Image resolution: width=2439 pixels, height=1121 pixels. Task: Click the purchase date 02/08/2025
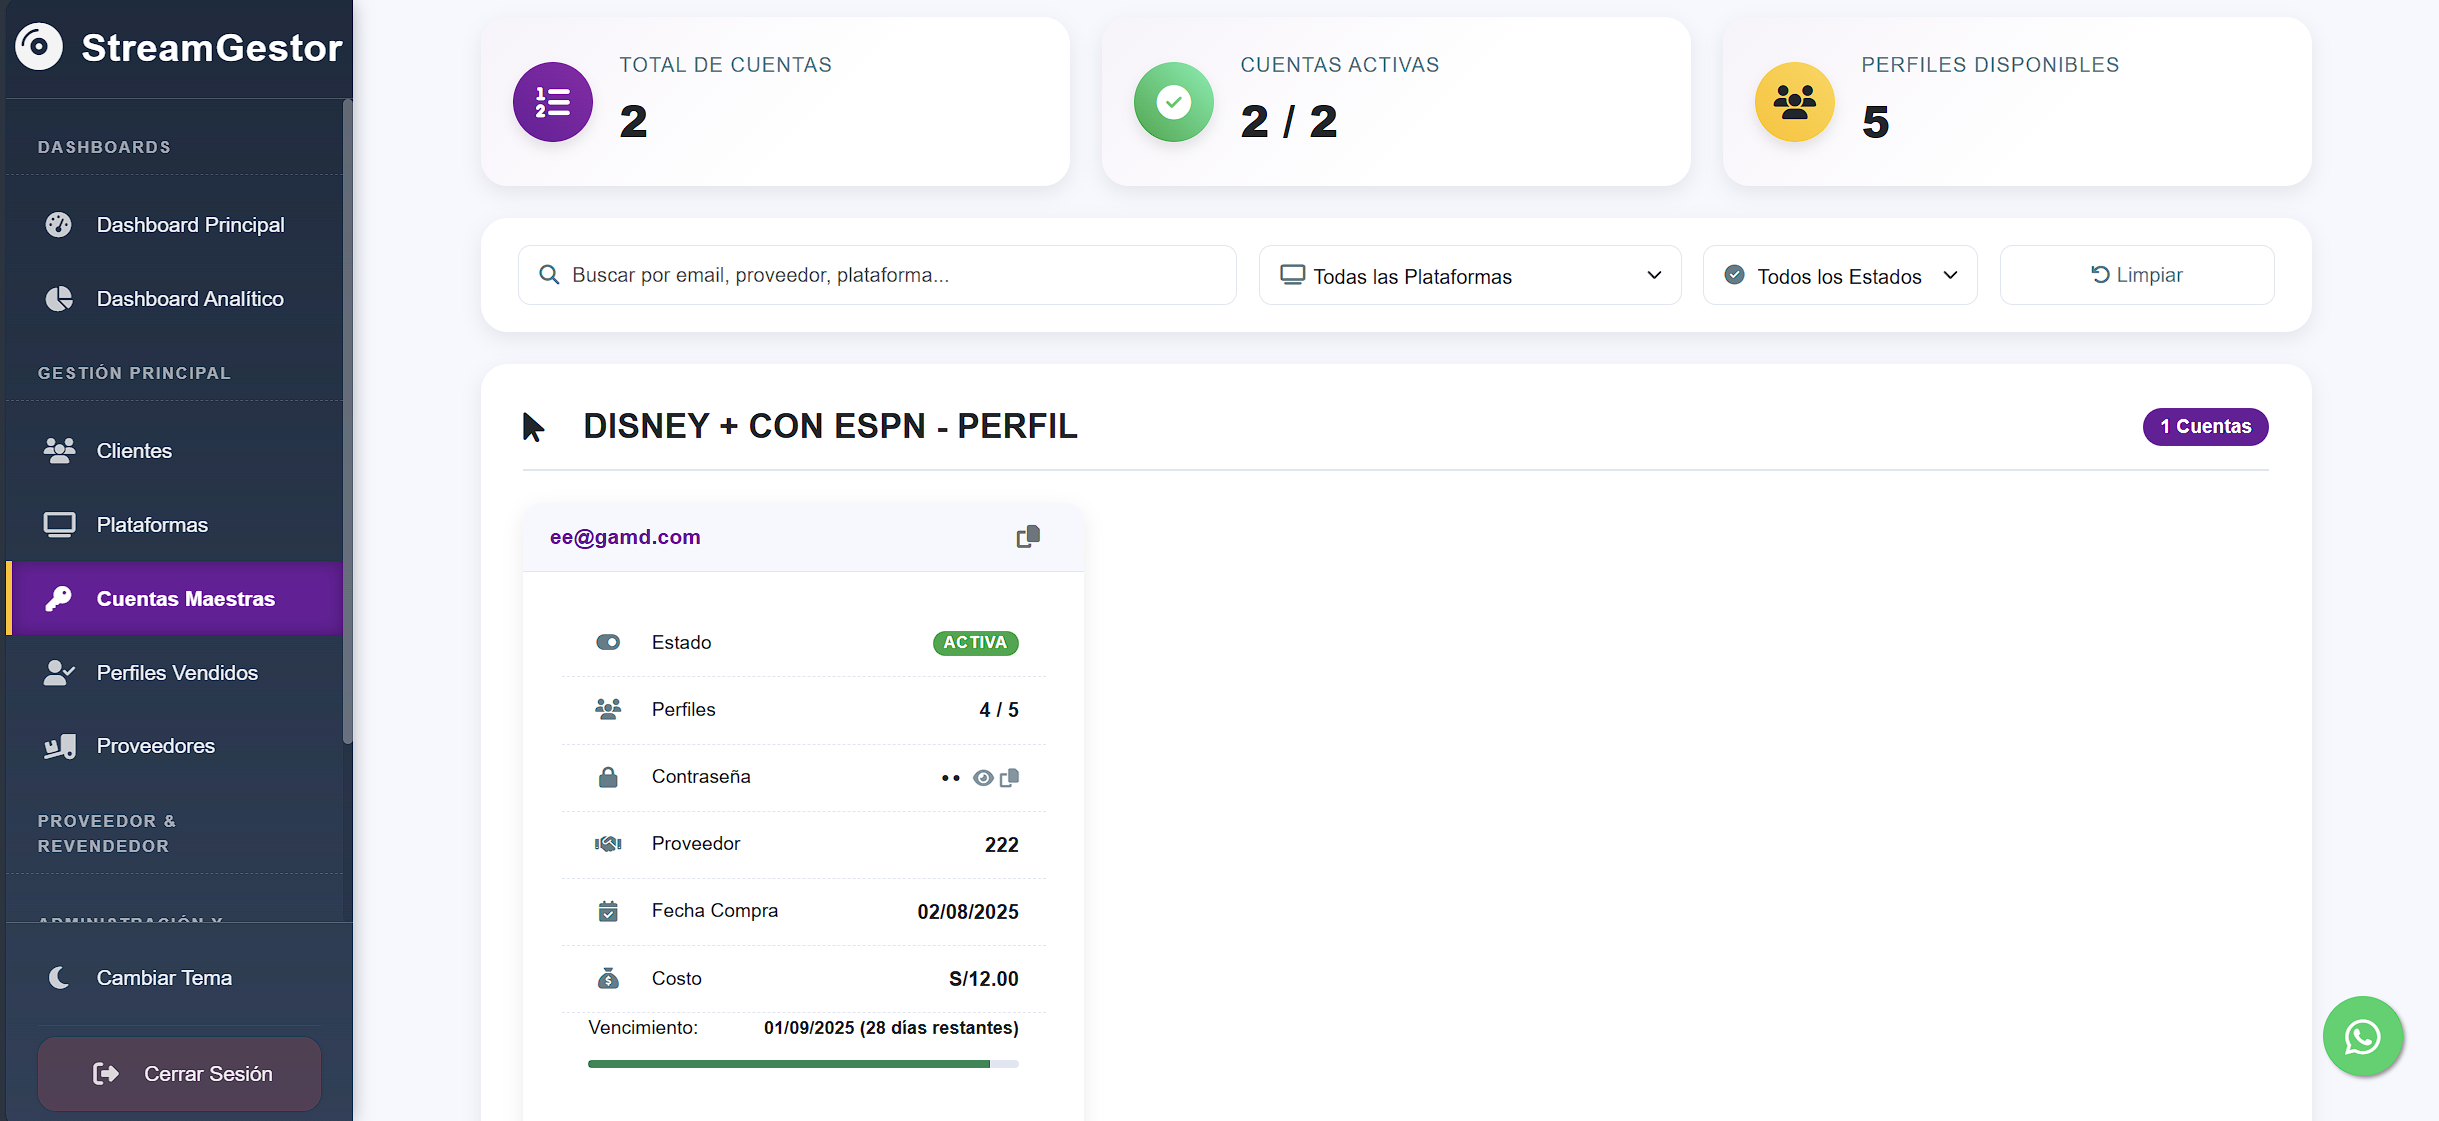point(968,912)
